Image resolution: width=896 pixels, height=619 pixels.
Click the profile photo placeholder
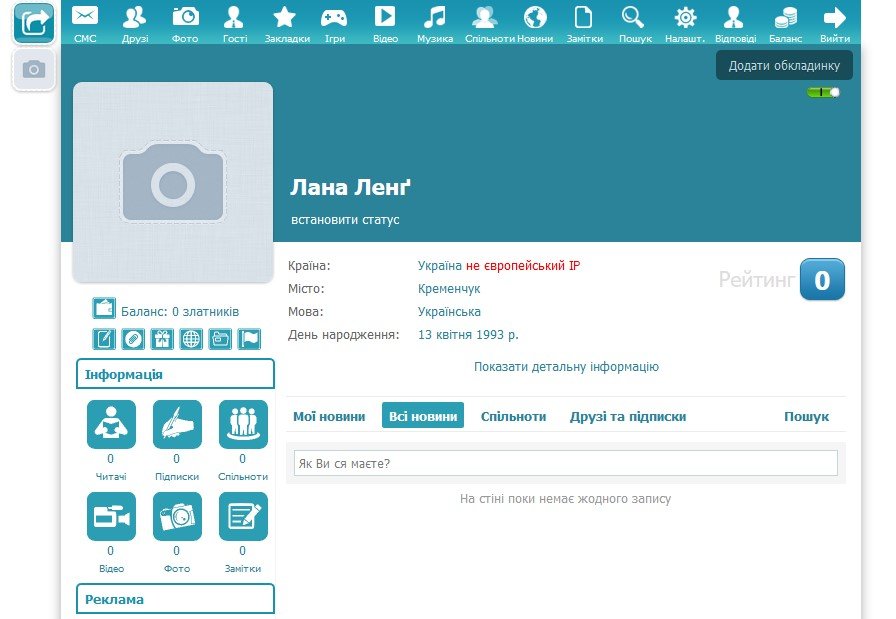pos(173,182)
